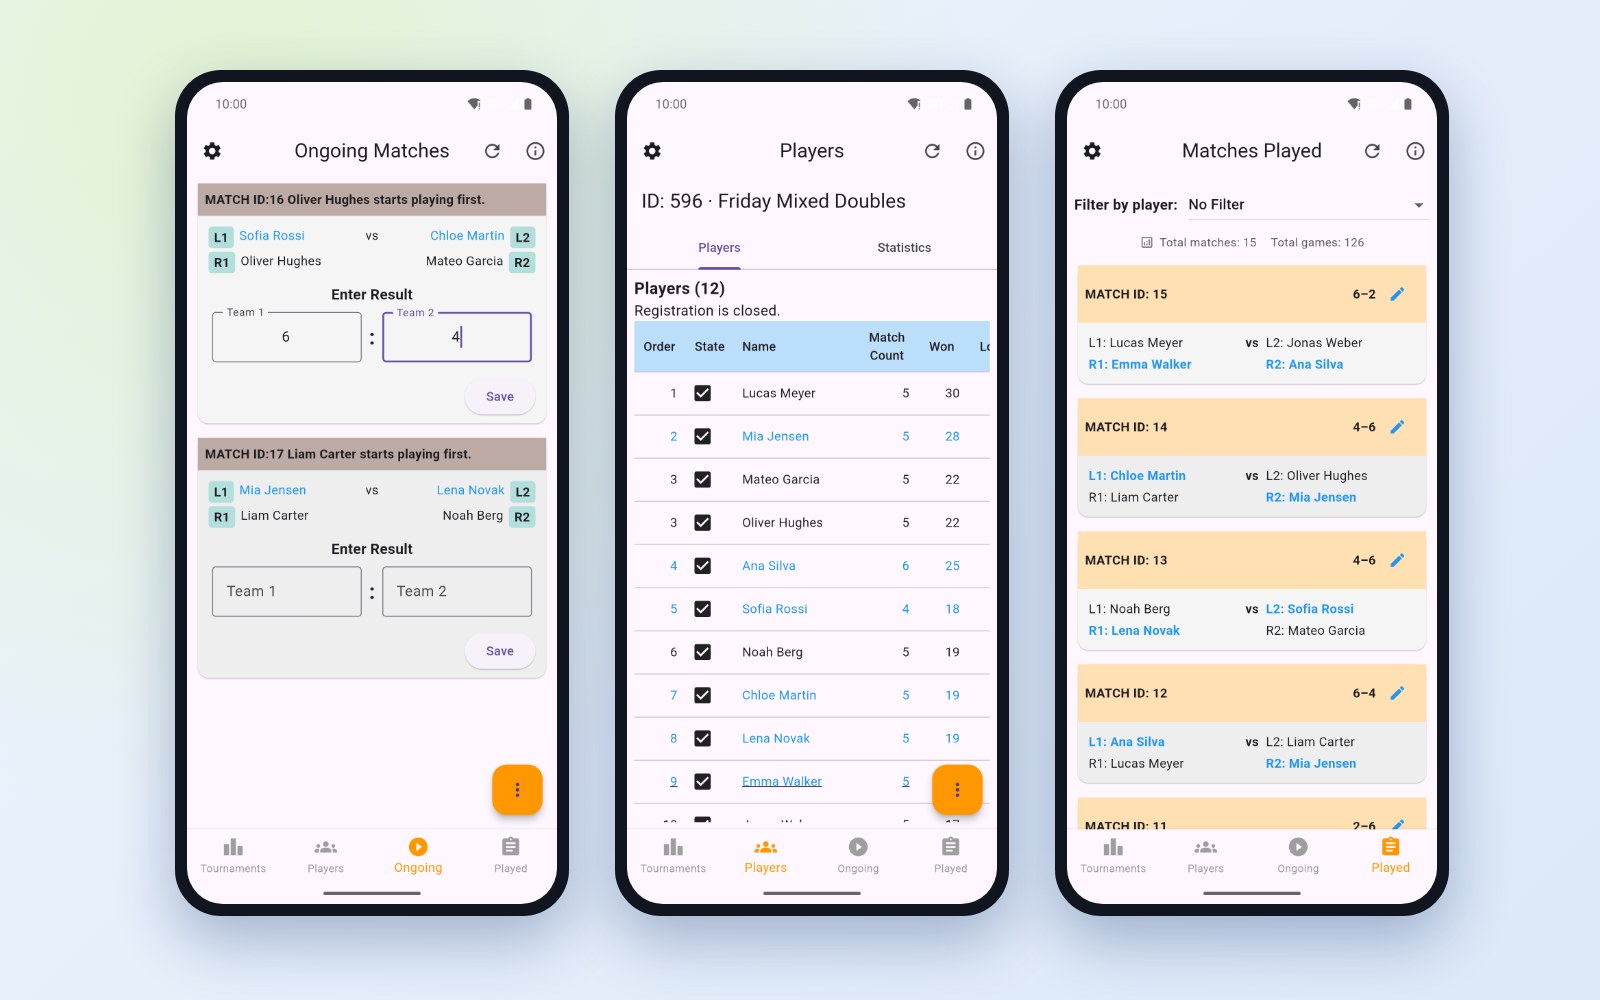
Task: Focus Team 1 score field for Match 17
Action: pos(287,591)
